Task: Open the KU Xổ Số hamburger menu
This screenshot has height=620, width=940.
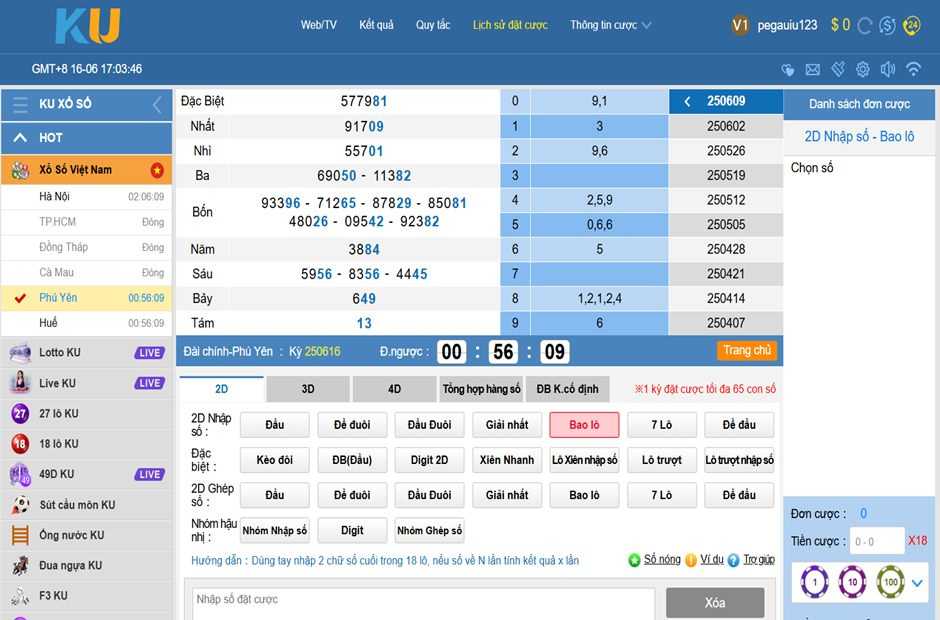Action: [20, 104]
